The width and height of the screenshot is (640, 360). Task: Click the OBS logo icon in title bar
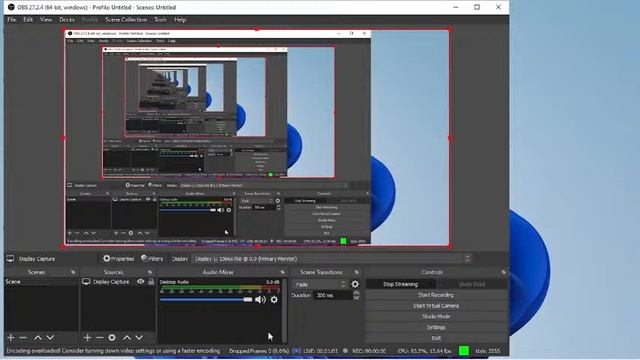click(11, 7)
